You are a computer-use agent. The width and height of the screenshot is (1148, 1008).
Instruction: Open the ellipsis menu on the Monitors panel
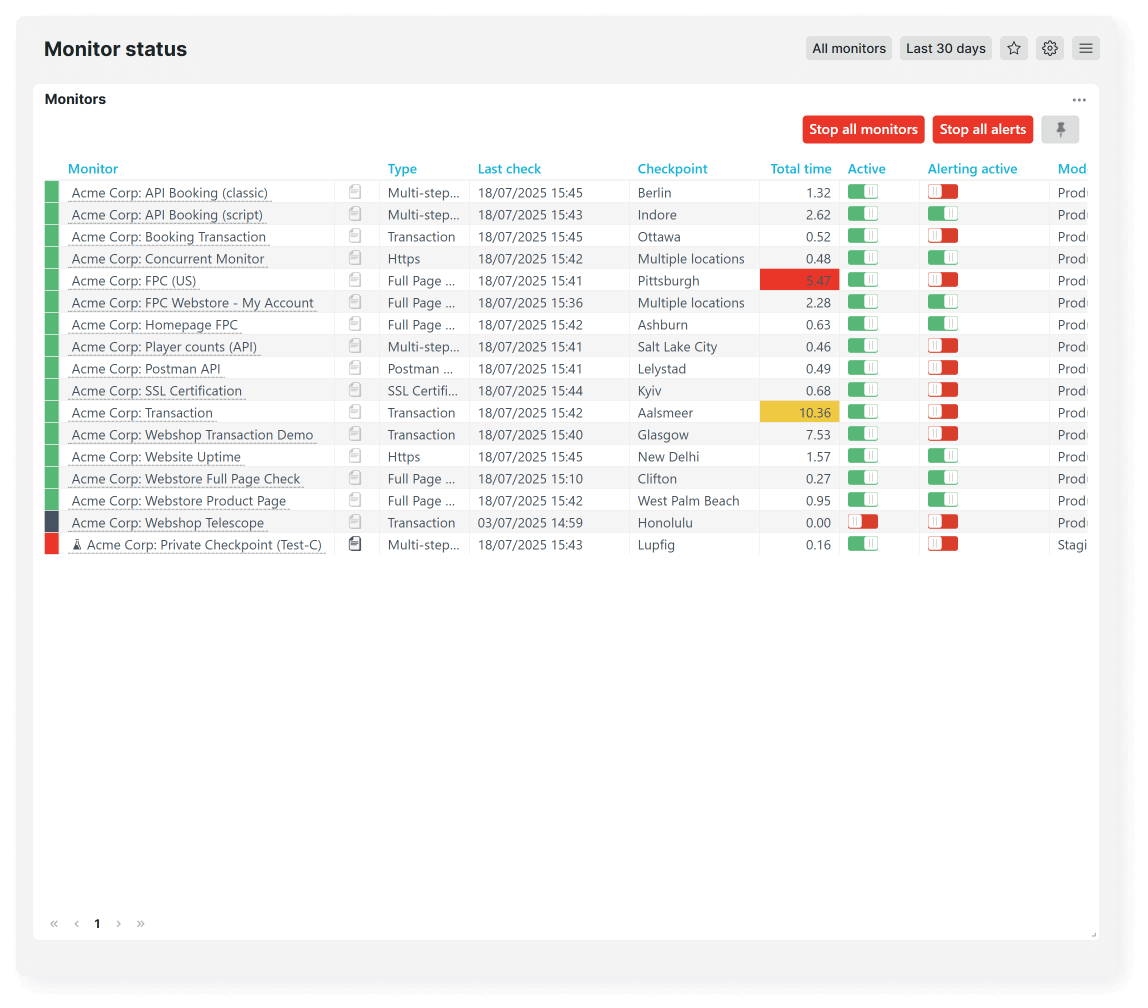1079,99
